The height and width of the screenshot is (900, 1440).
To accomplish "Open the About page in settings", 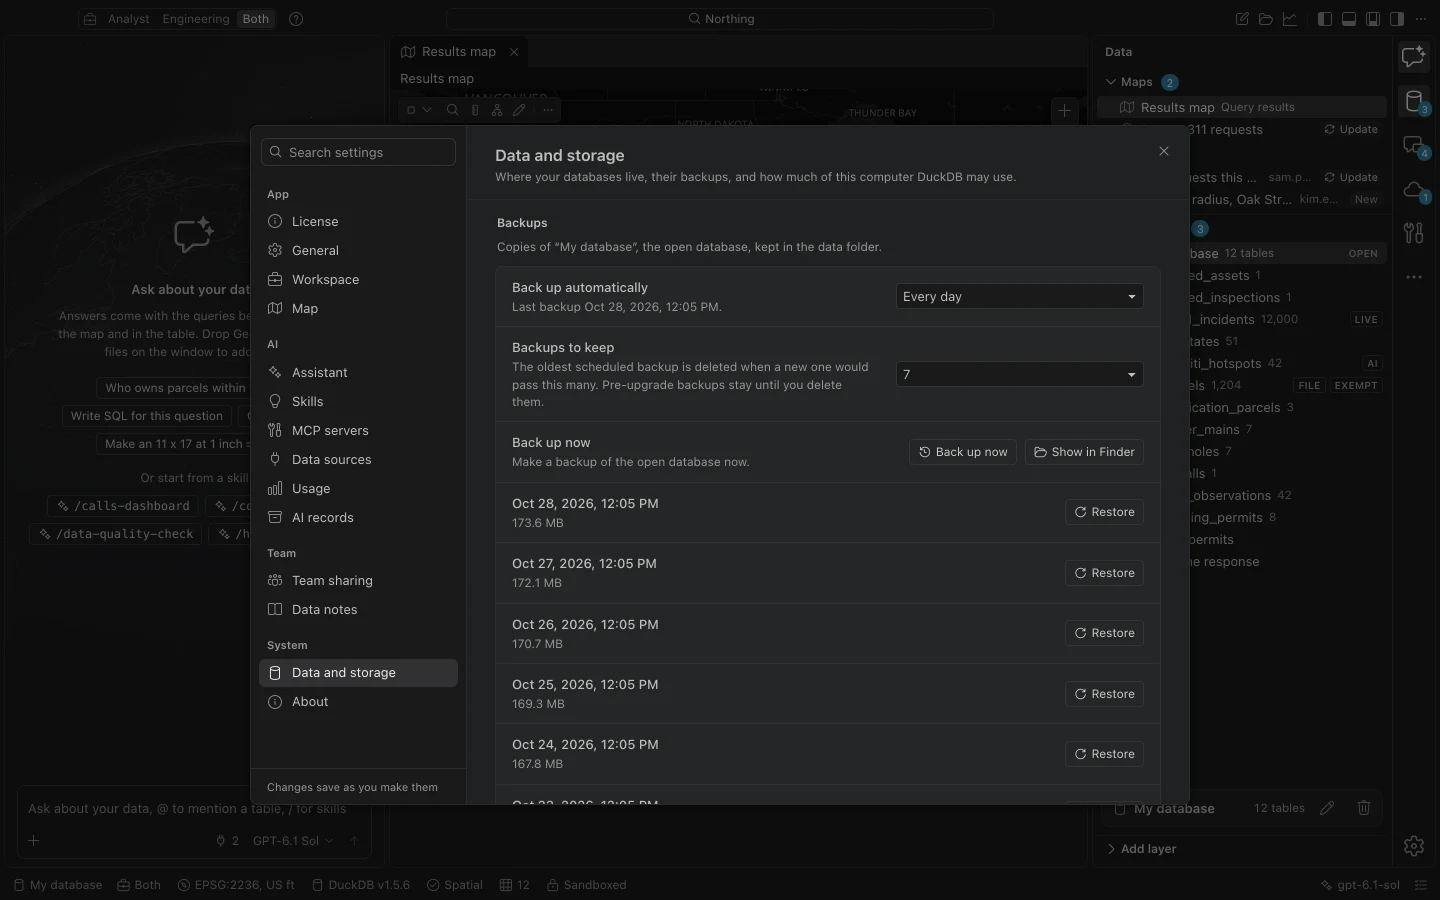I will pos(358,702).
